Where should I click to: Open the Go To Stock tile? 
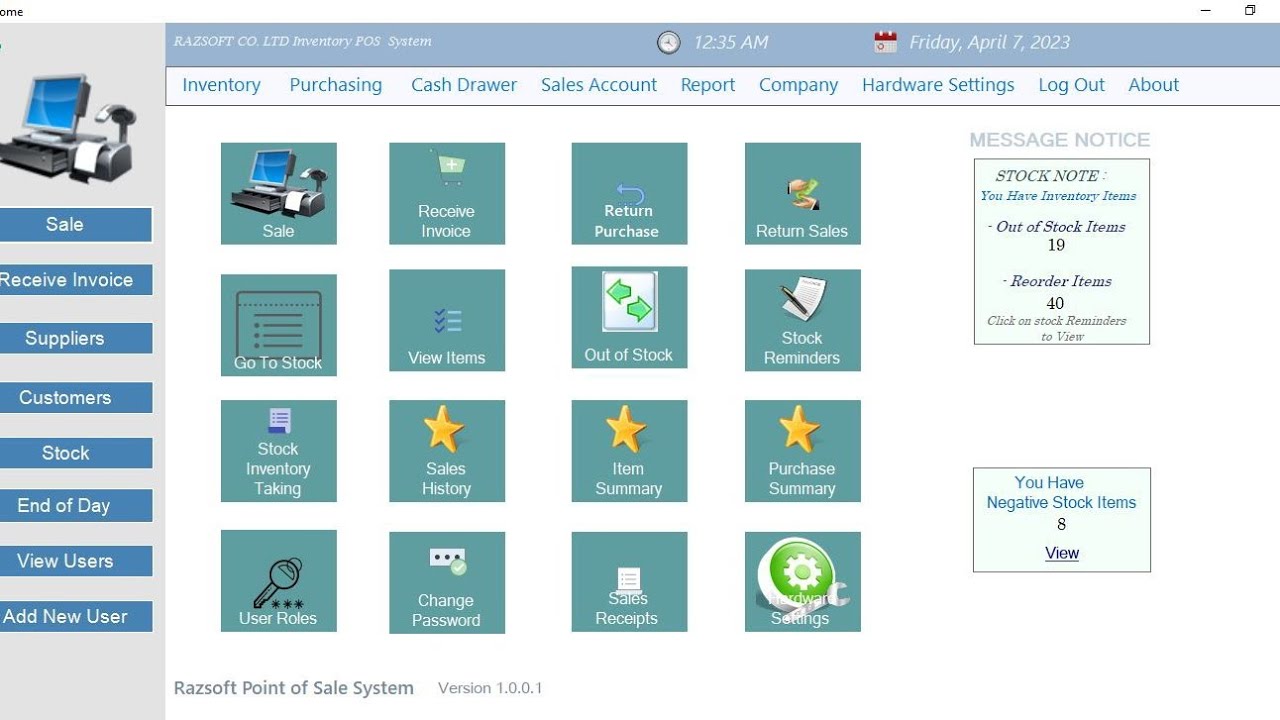pos(278,325)
